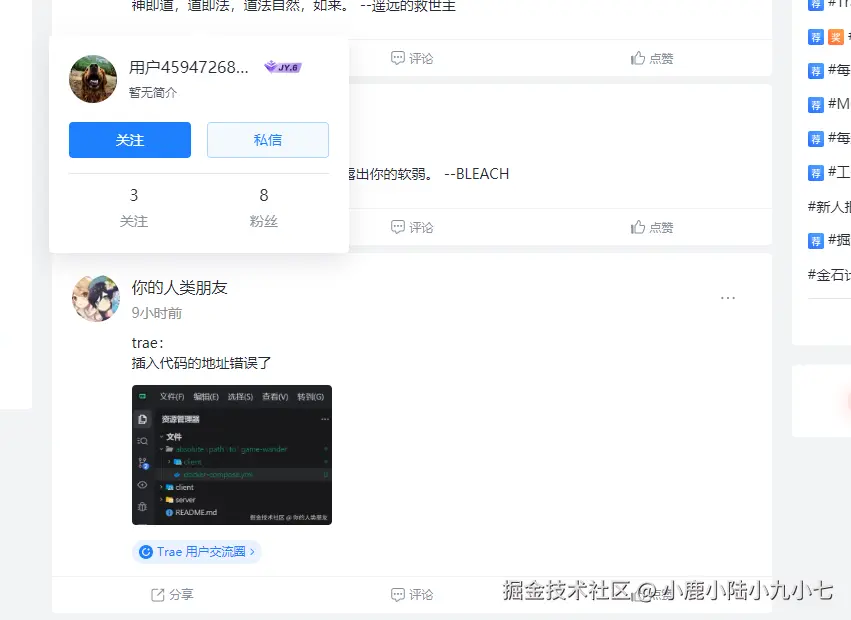
Task: Follow 用户45947268 with the 关注 button
Action: [x=129, y=140]
